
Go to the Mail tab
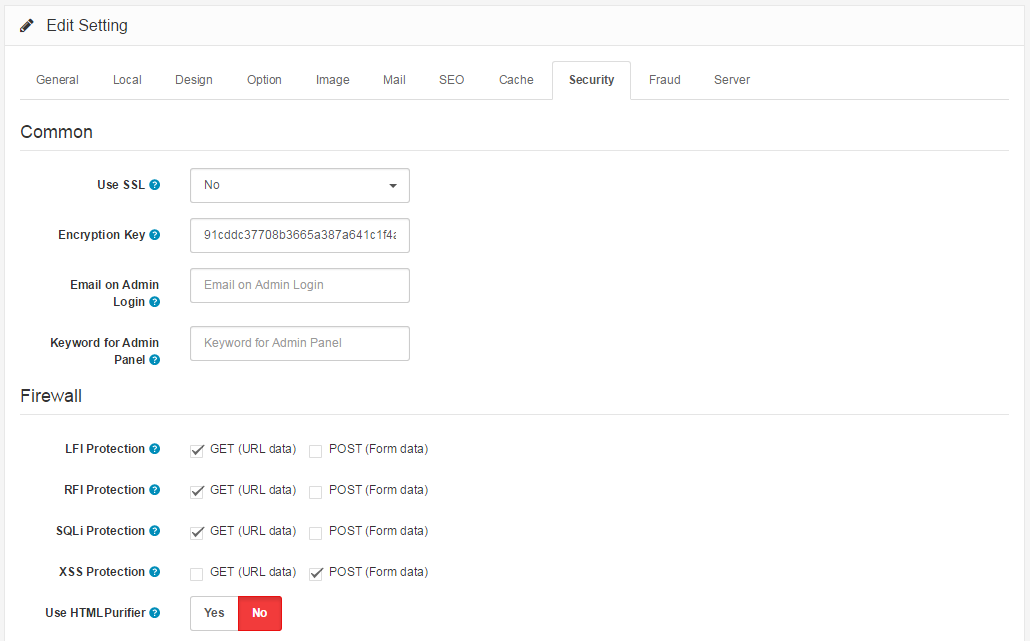(x=394, y=80)
